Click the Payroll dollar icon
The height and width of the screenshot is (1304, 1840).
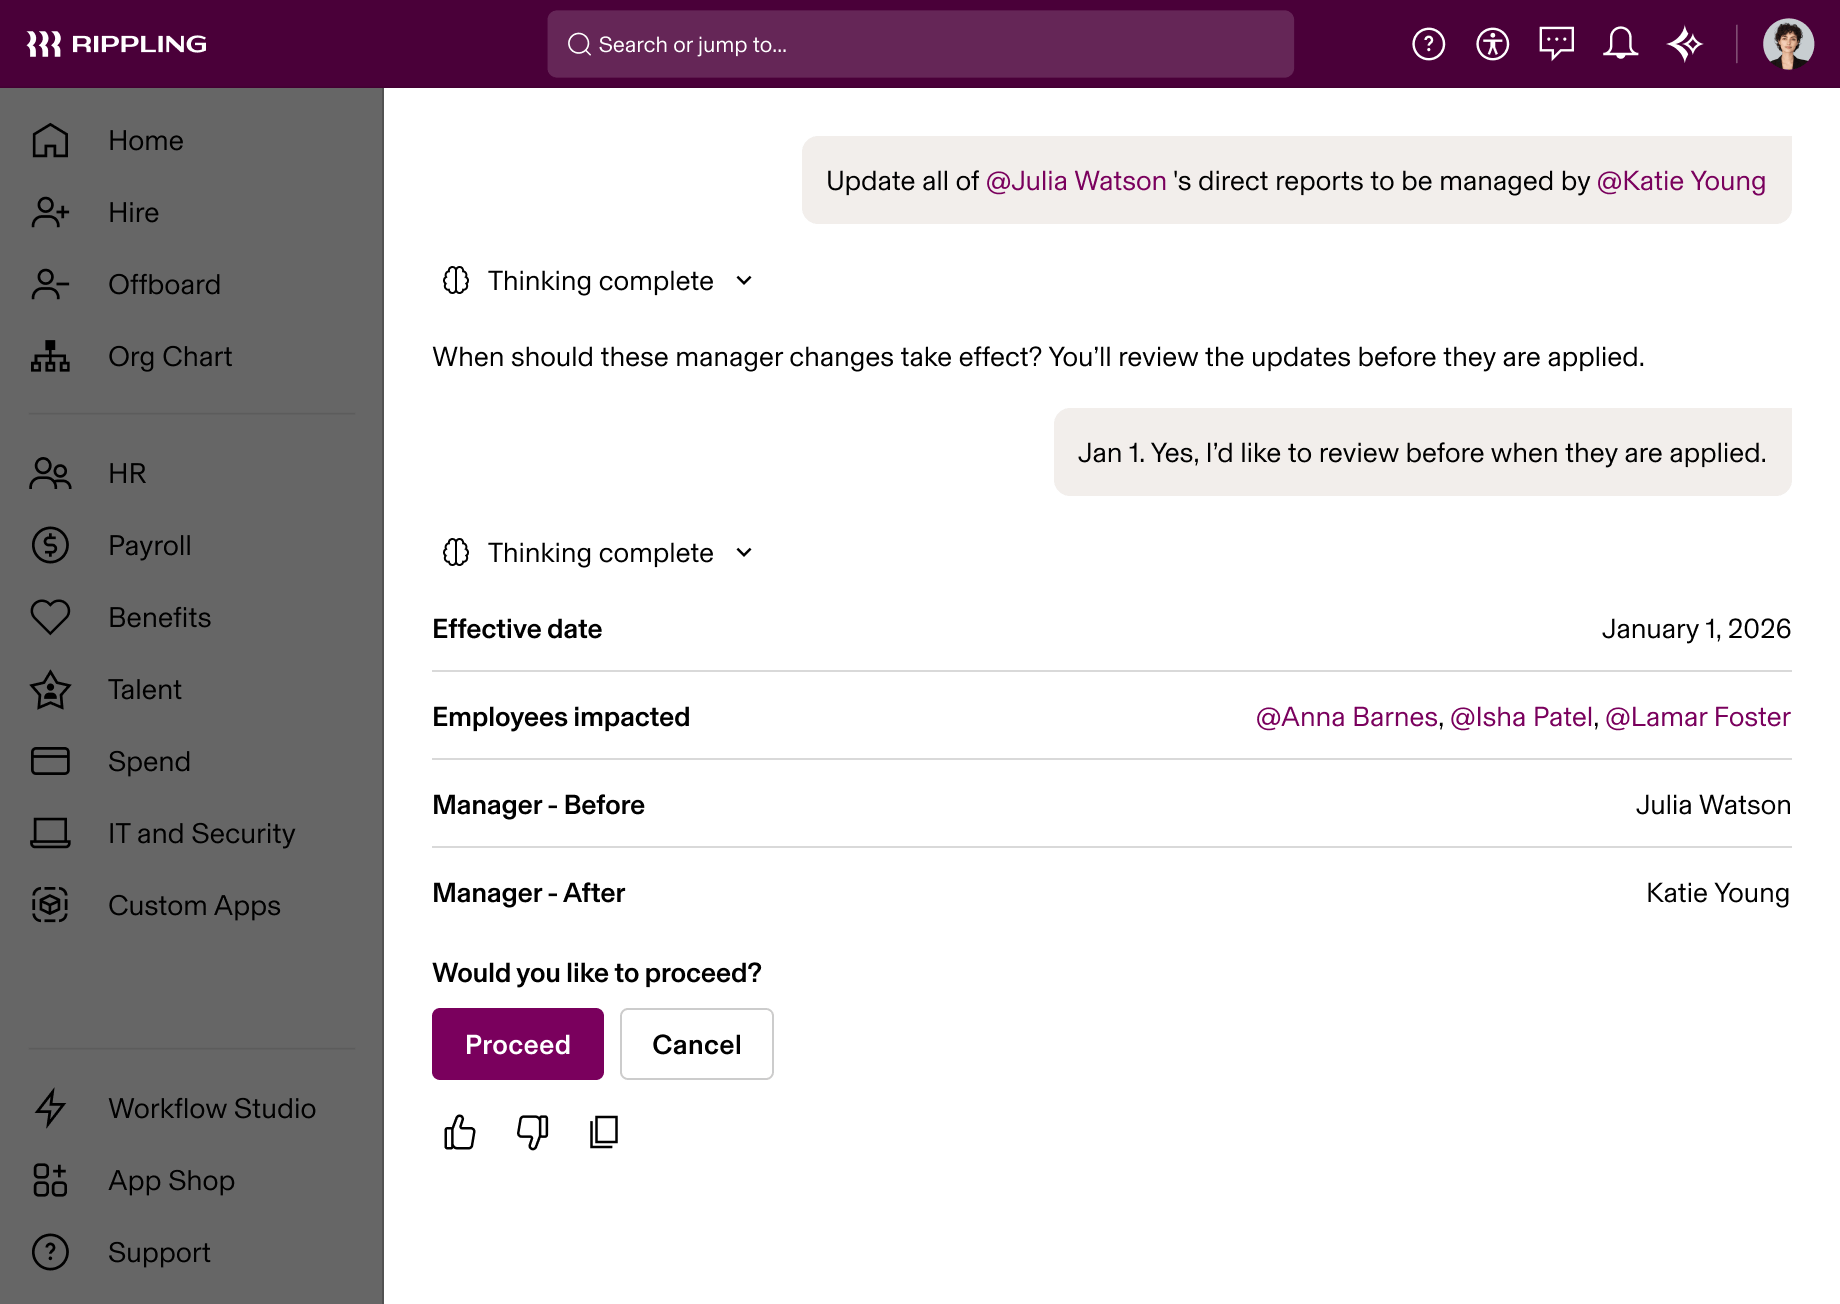click(50, 545)
